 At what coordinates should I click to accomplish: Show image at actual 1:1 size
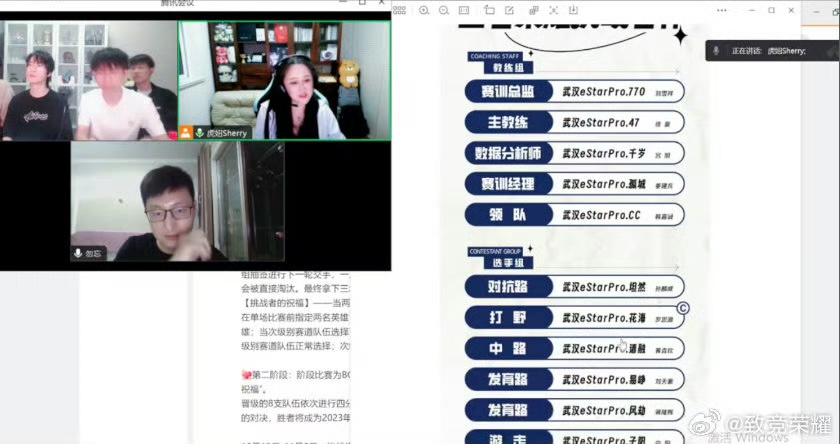point(464,10)
